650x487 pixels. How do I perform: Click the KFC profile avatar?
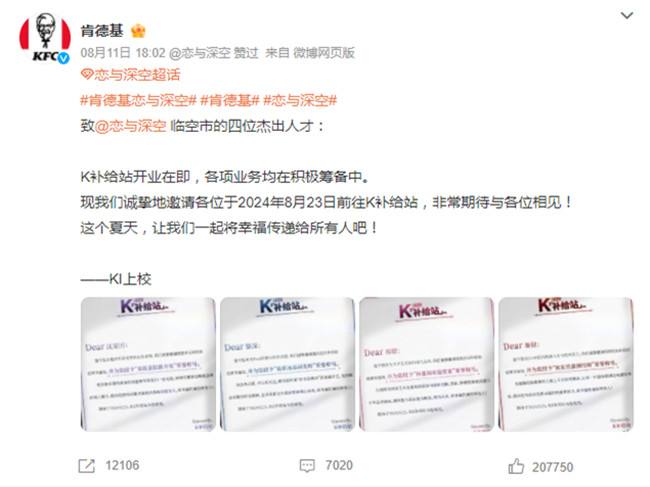(x=45, y=38)
